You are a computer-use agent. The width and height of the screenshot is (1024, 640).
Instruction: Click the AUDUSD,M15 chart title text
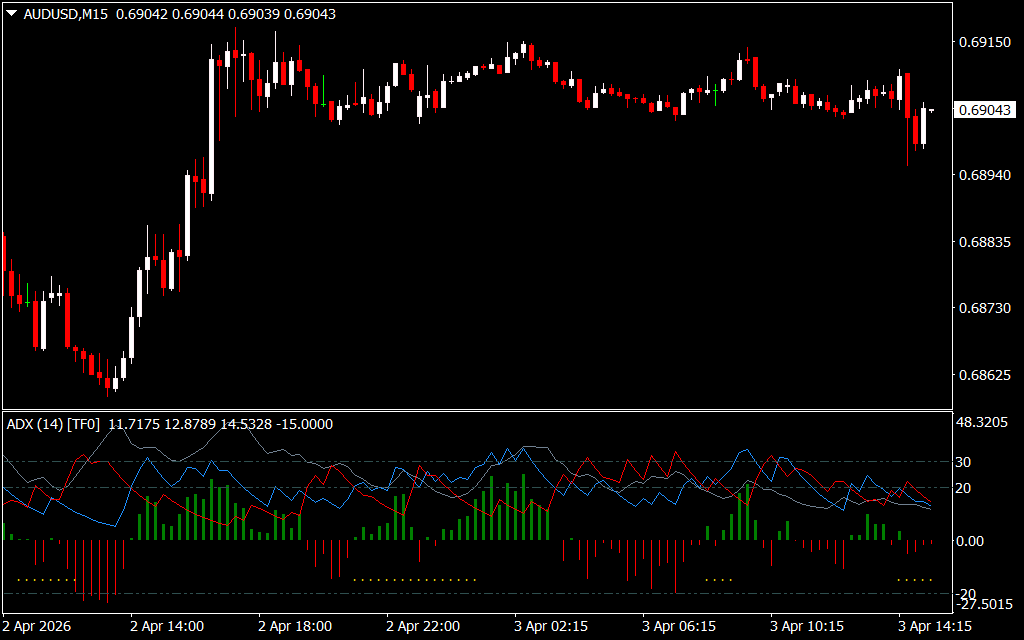66,14
